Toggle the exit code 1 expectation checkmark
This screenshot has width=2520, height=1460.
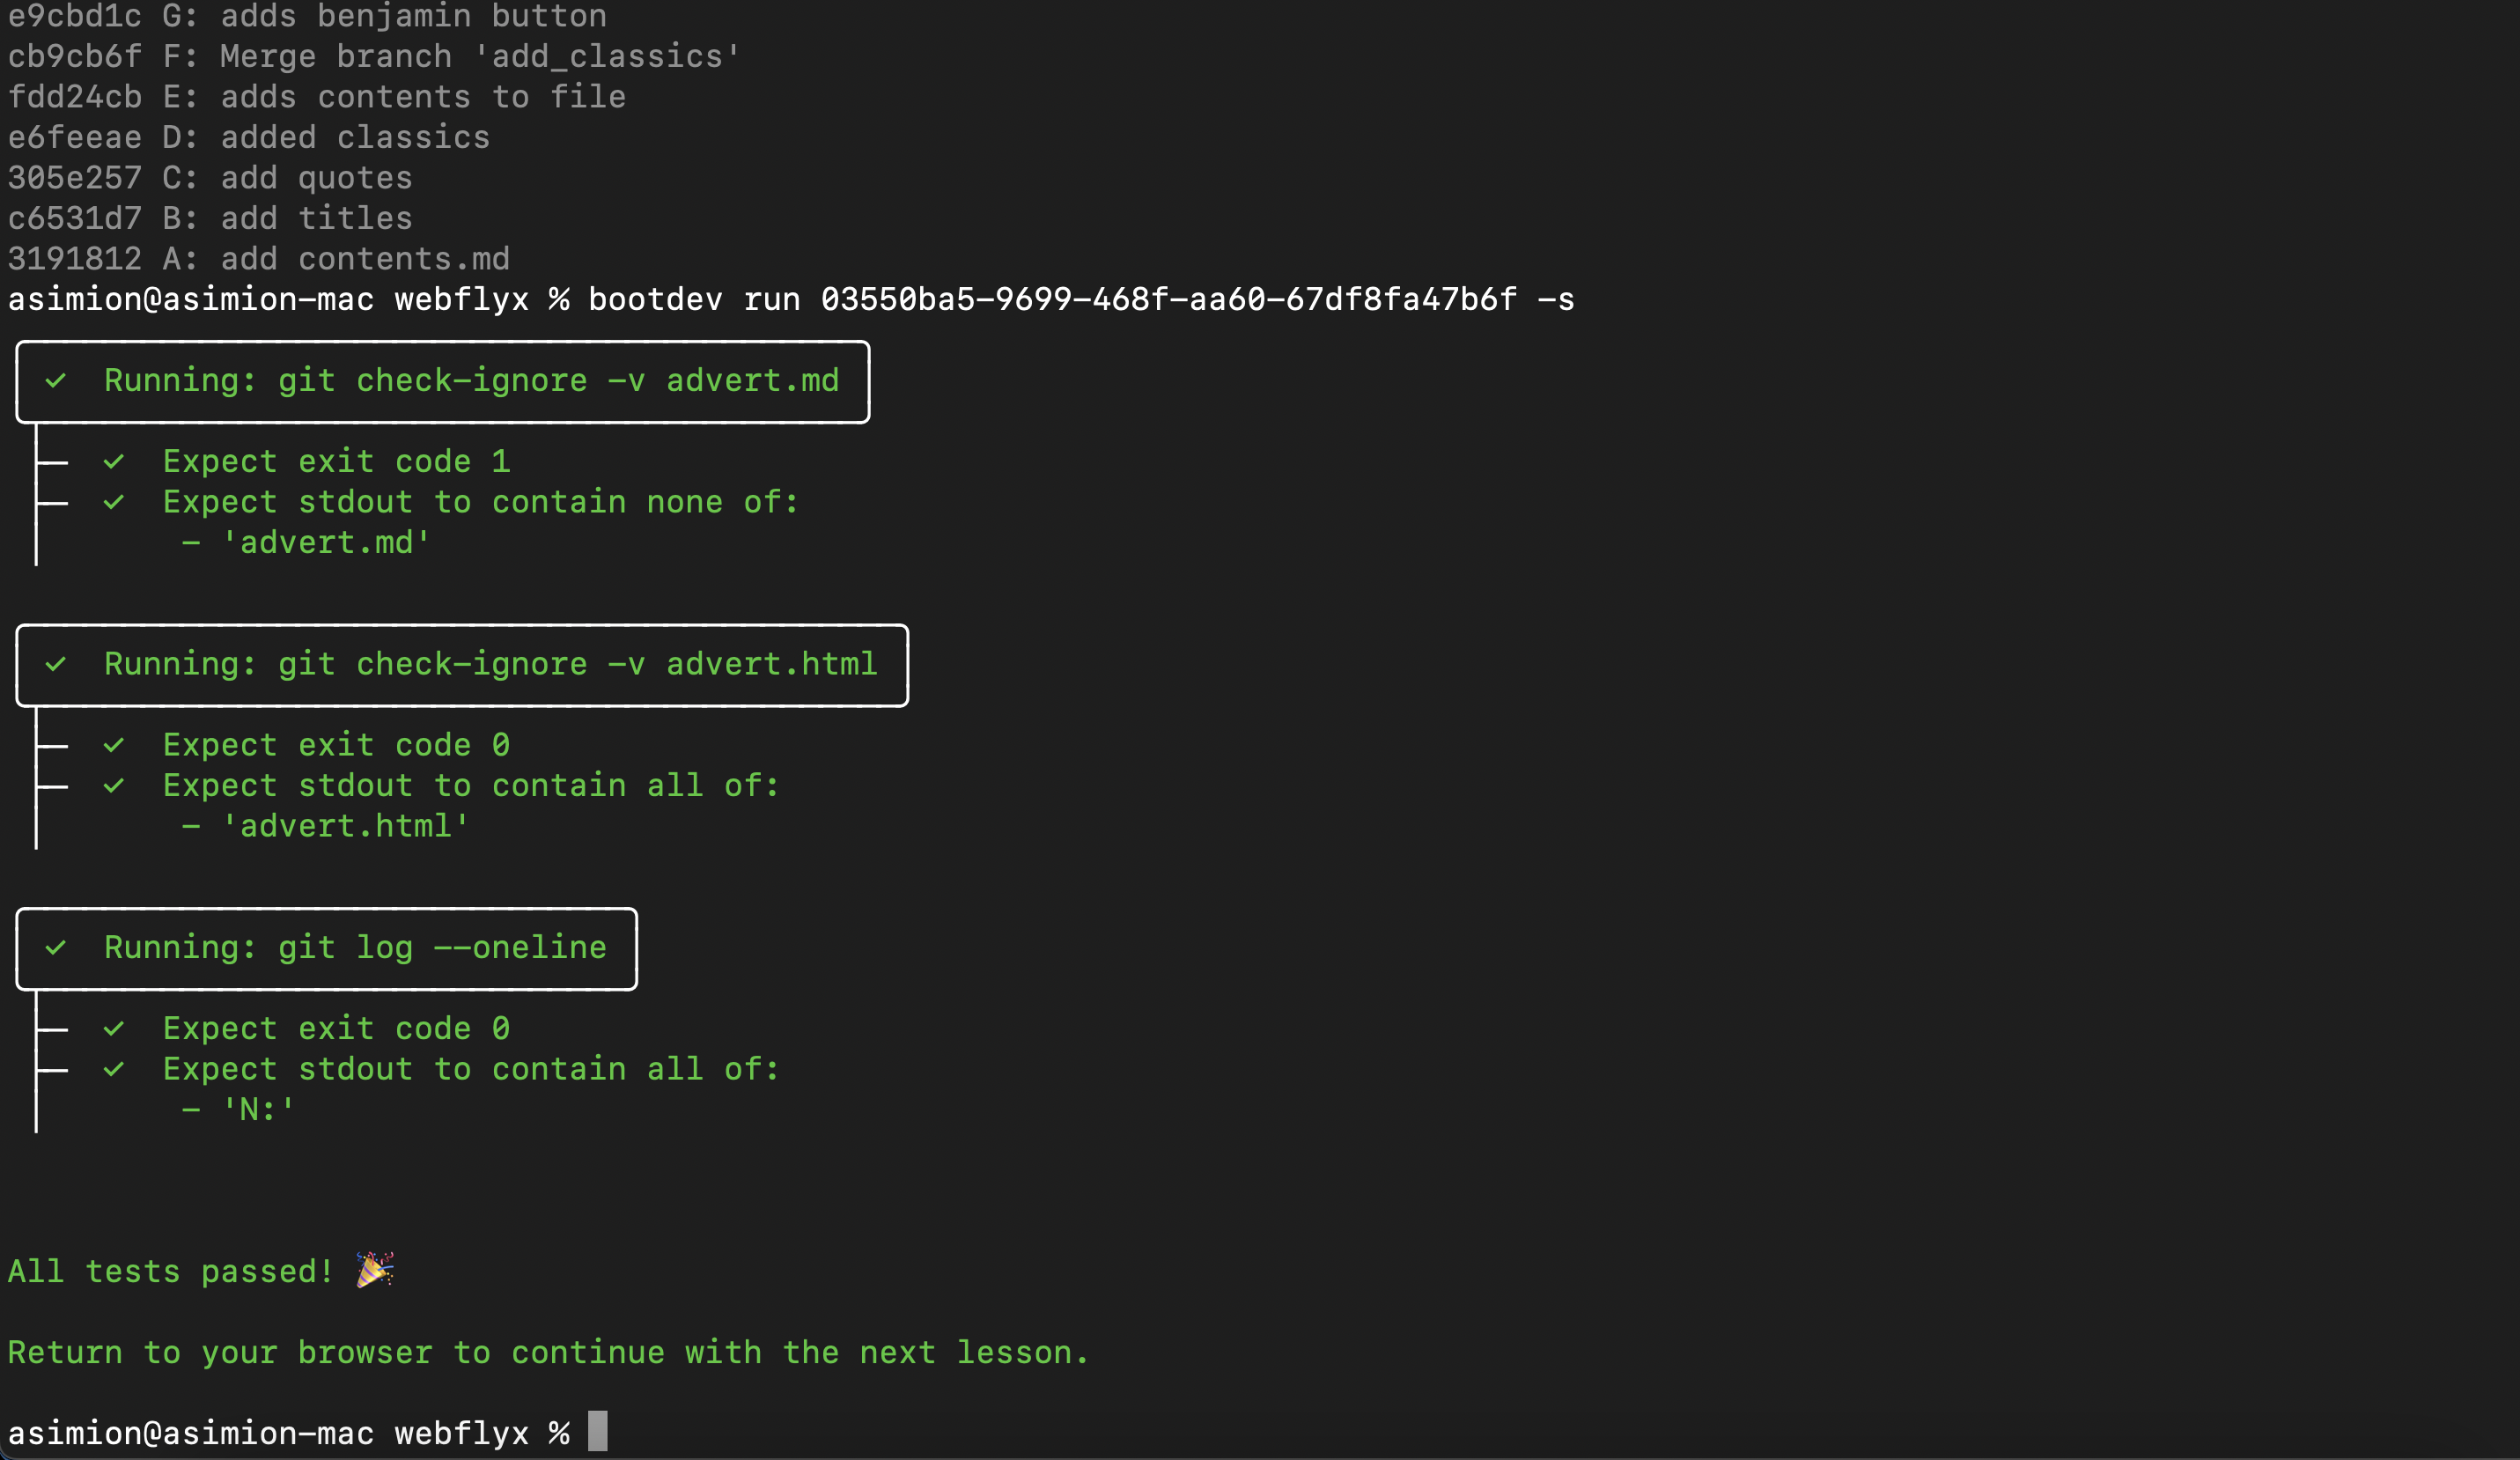(x=113, y=461)
